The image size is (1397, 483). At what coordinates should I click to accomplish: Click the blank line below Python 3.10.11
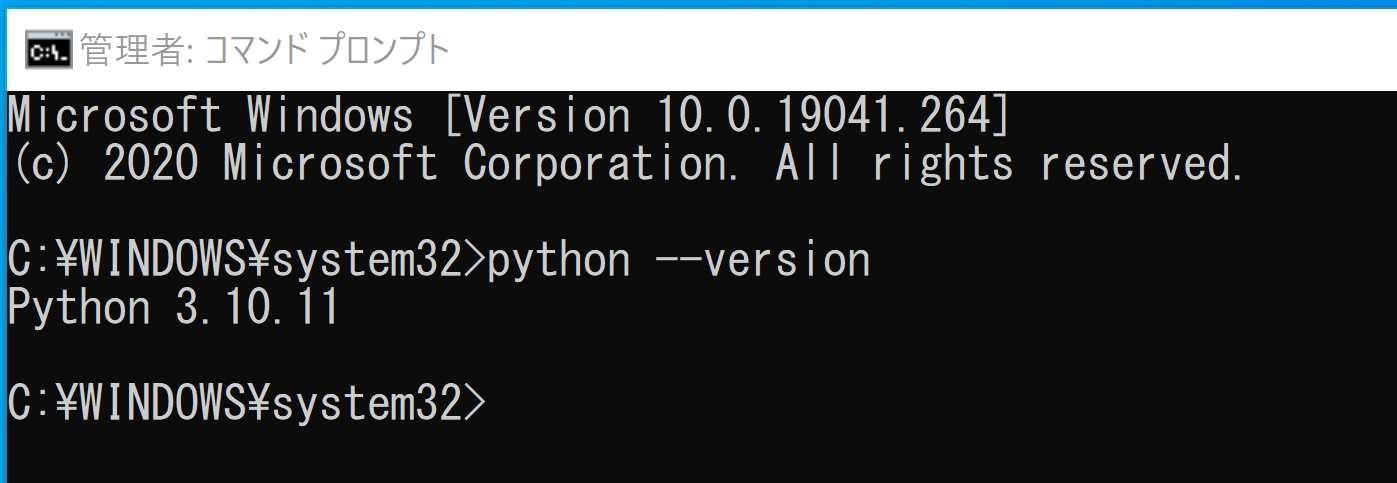[x=698, y=356]
